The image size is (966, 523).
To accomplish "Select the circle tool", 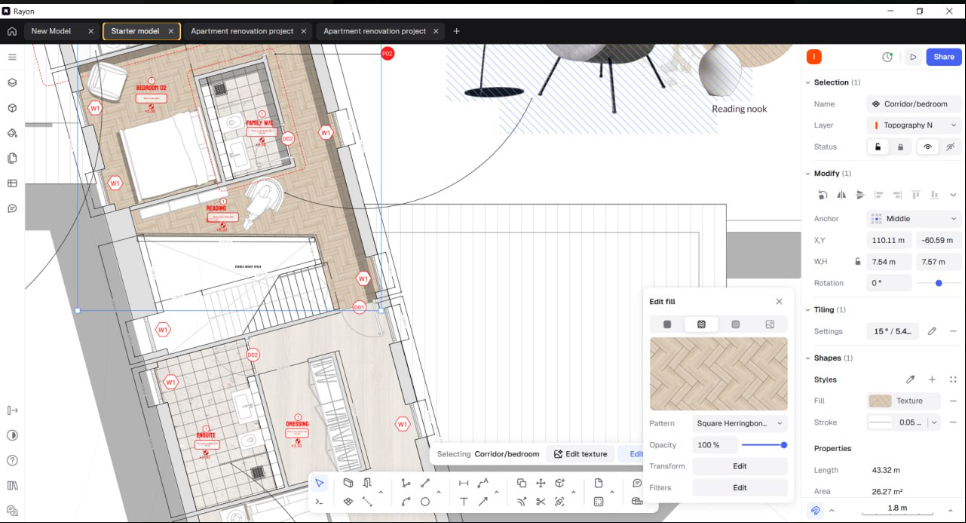I will [x=425, y=502].
